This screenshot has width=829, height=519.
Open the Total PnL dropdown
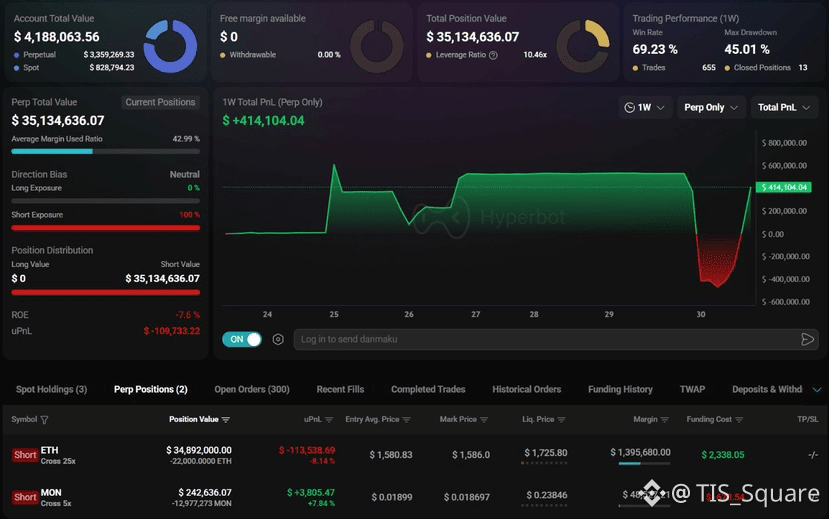coord(784,107)
